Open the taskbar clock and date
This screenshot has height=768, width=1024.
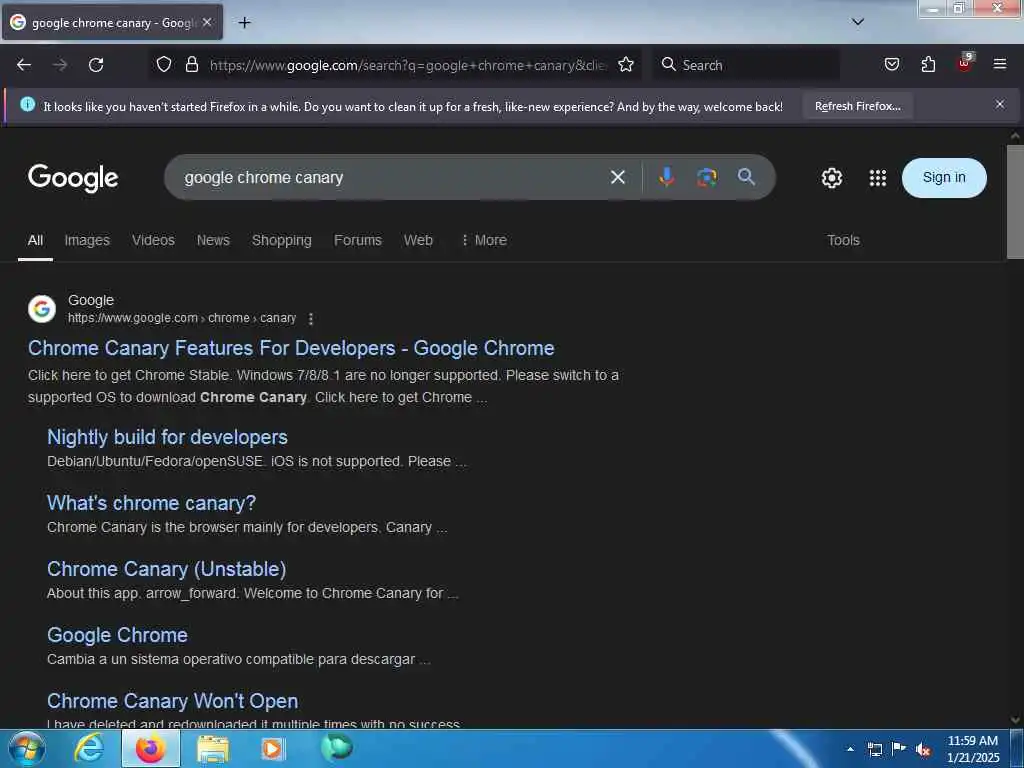point(973,749)
